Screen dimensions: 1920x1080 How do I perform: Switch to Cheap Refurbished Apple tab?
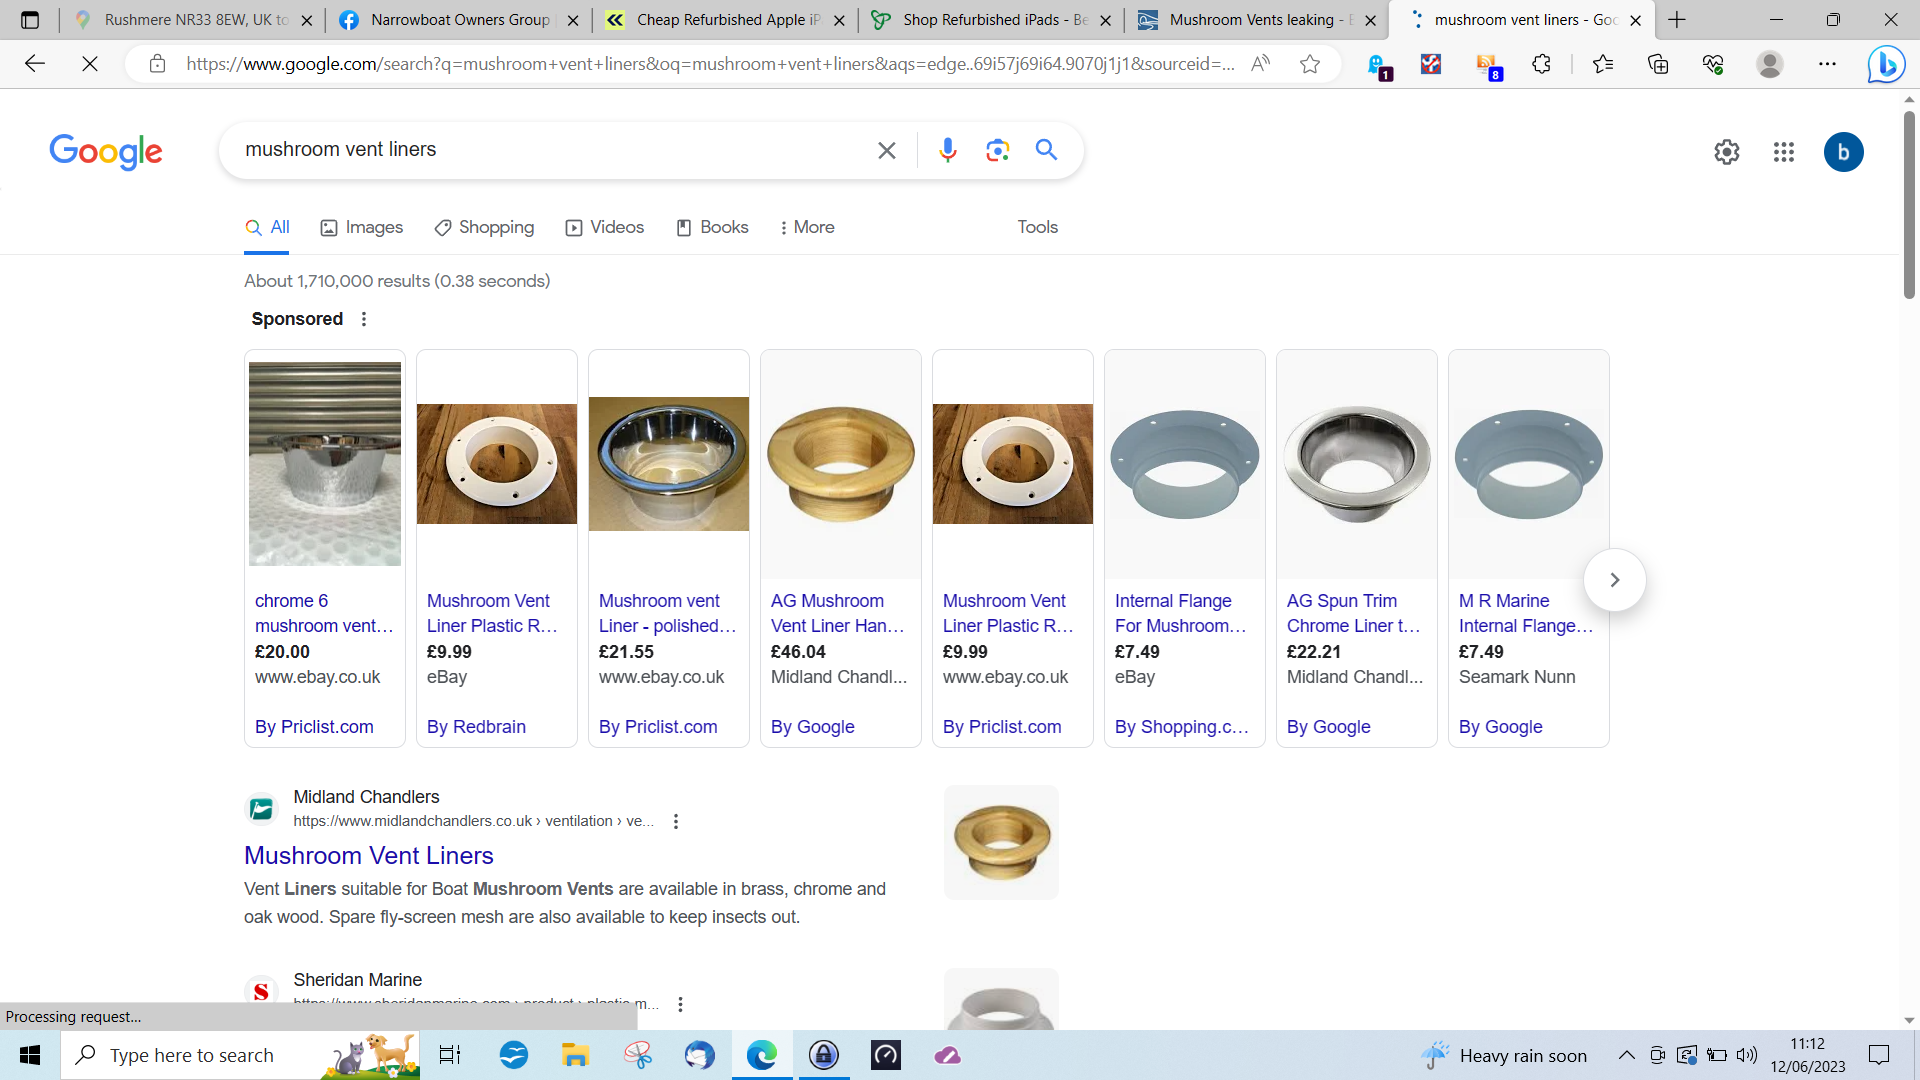coord(727,20)
